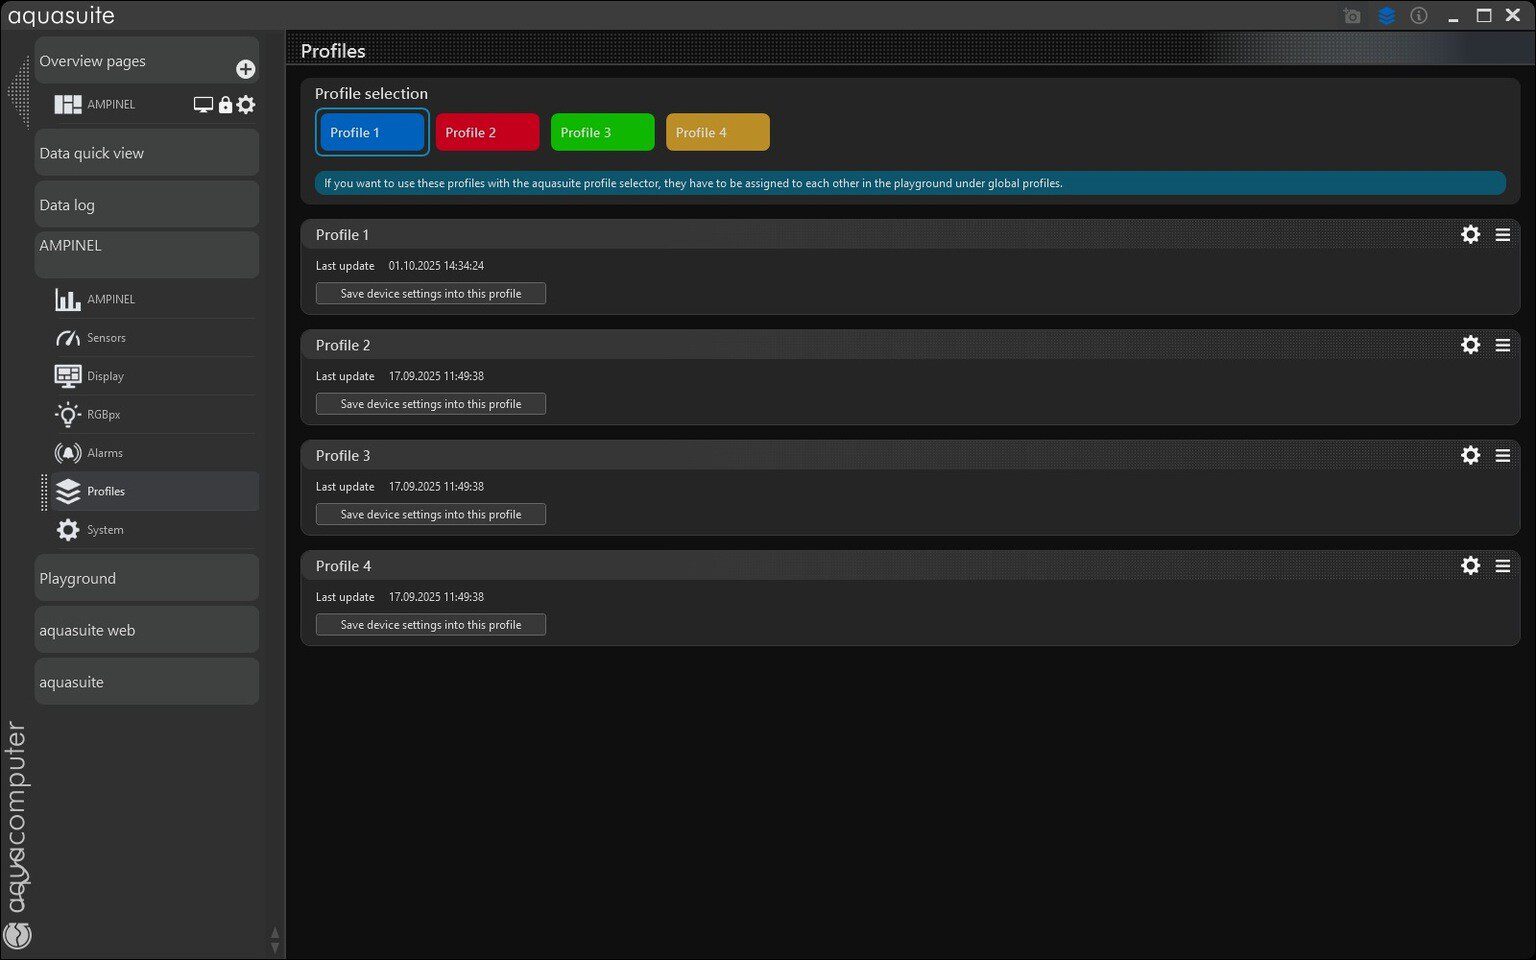This screenshot has height=960, width=1536.
Task: Open the System settings page
Action: pos(105,530)
